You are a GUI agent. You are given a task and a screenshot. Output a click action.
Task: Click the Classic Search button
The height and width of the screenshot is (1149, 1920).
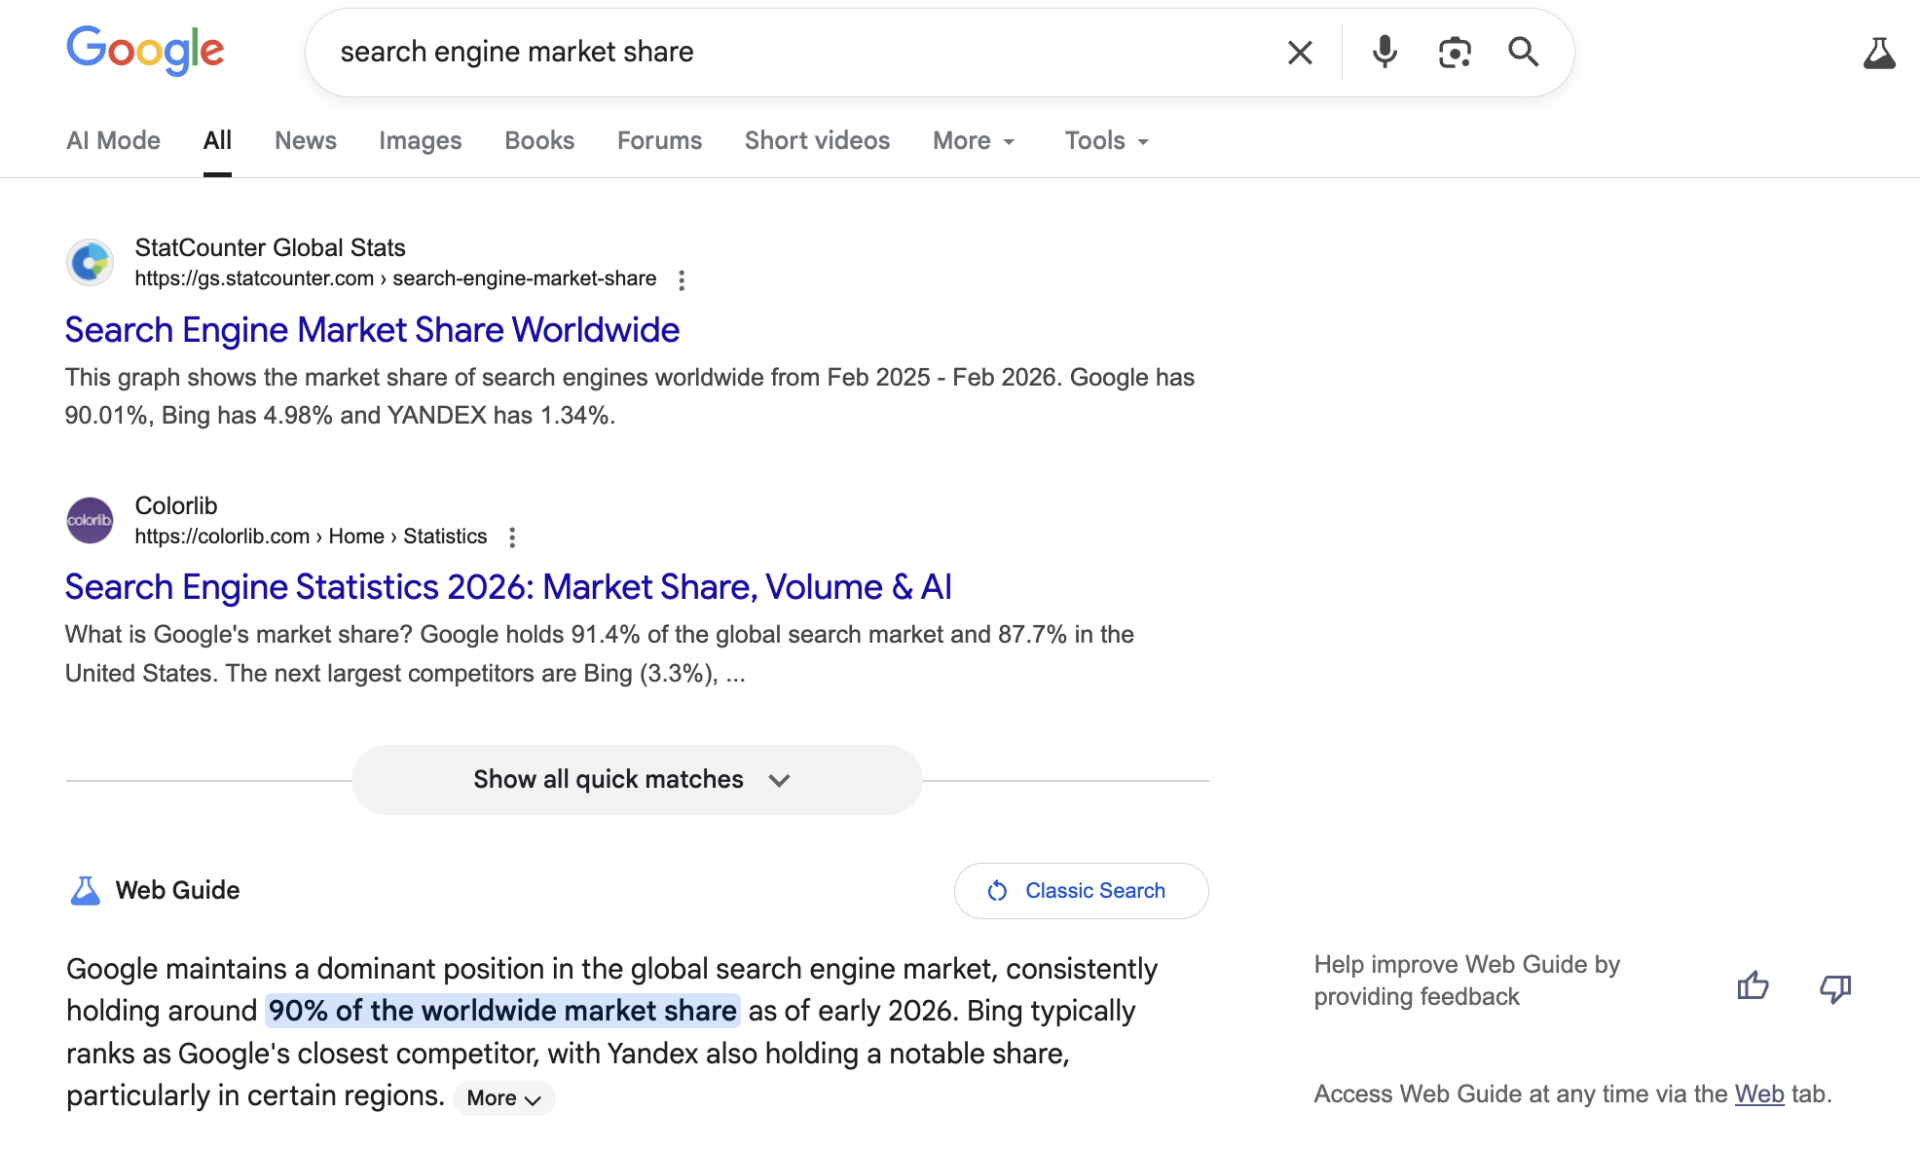point(1081,890)
